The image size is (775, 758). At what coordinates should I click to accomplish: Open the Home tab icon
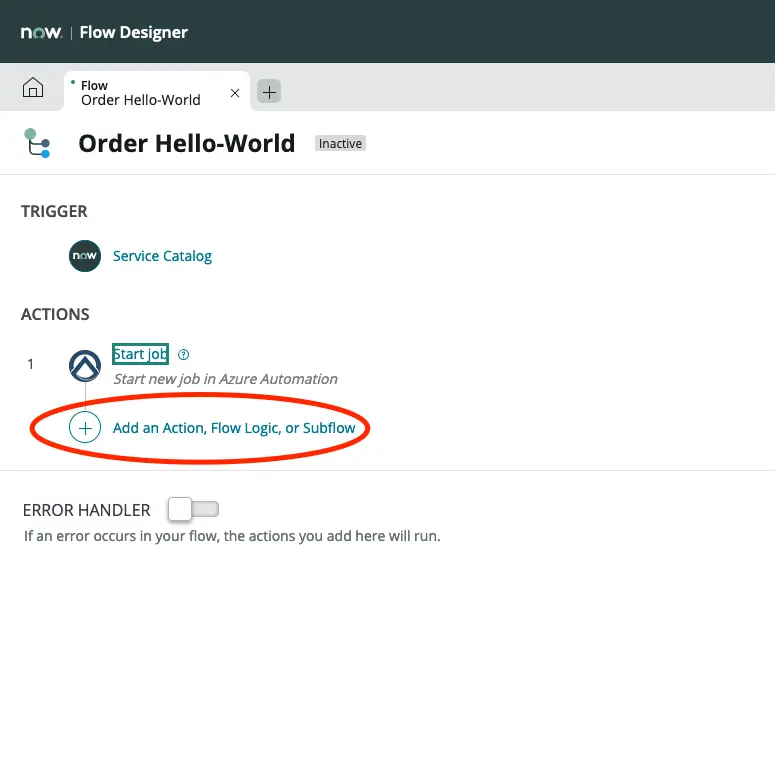point(33,89)
